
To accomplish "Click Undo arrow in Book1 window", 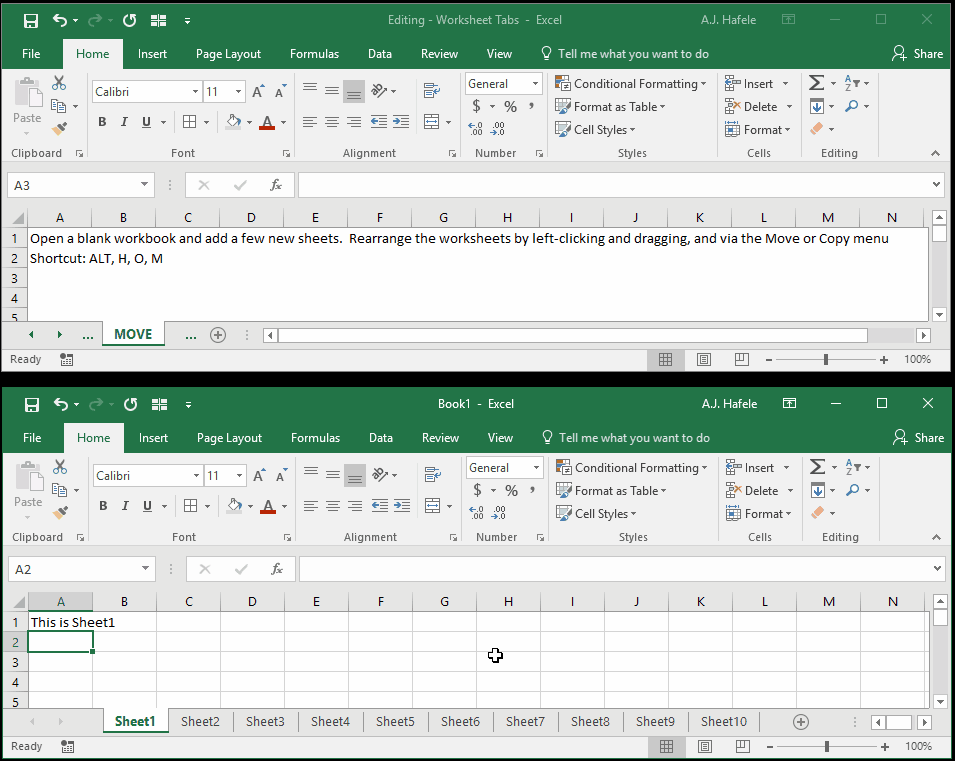I will (61, 404).
